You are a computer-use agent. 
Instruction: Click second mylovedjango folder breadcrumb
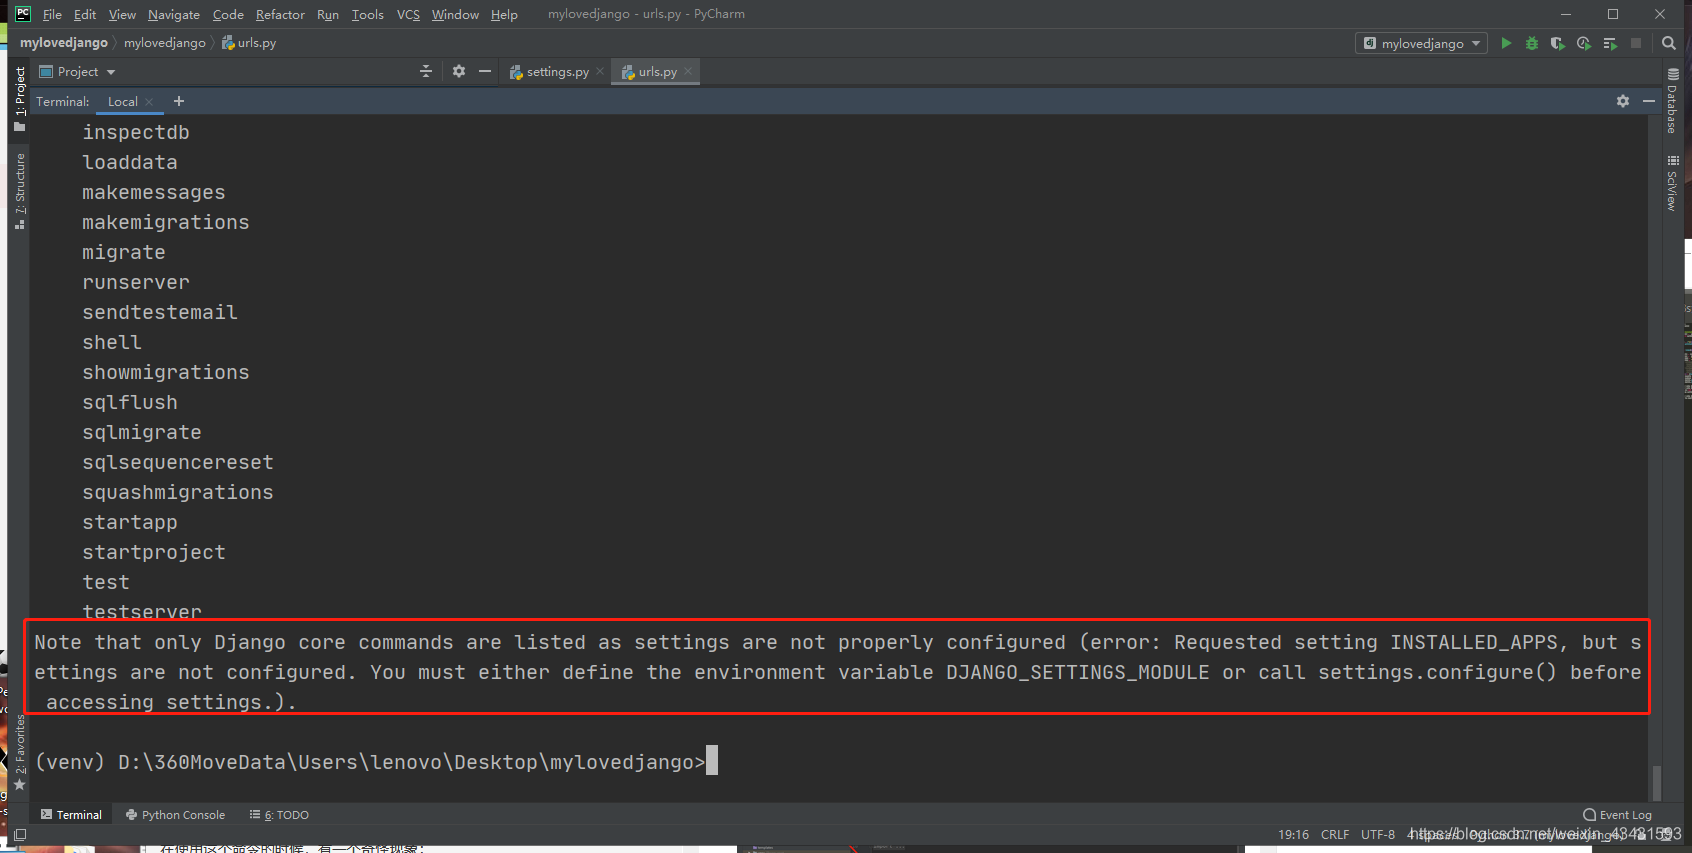[165, 43]
